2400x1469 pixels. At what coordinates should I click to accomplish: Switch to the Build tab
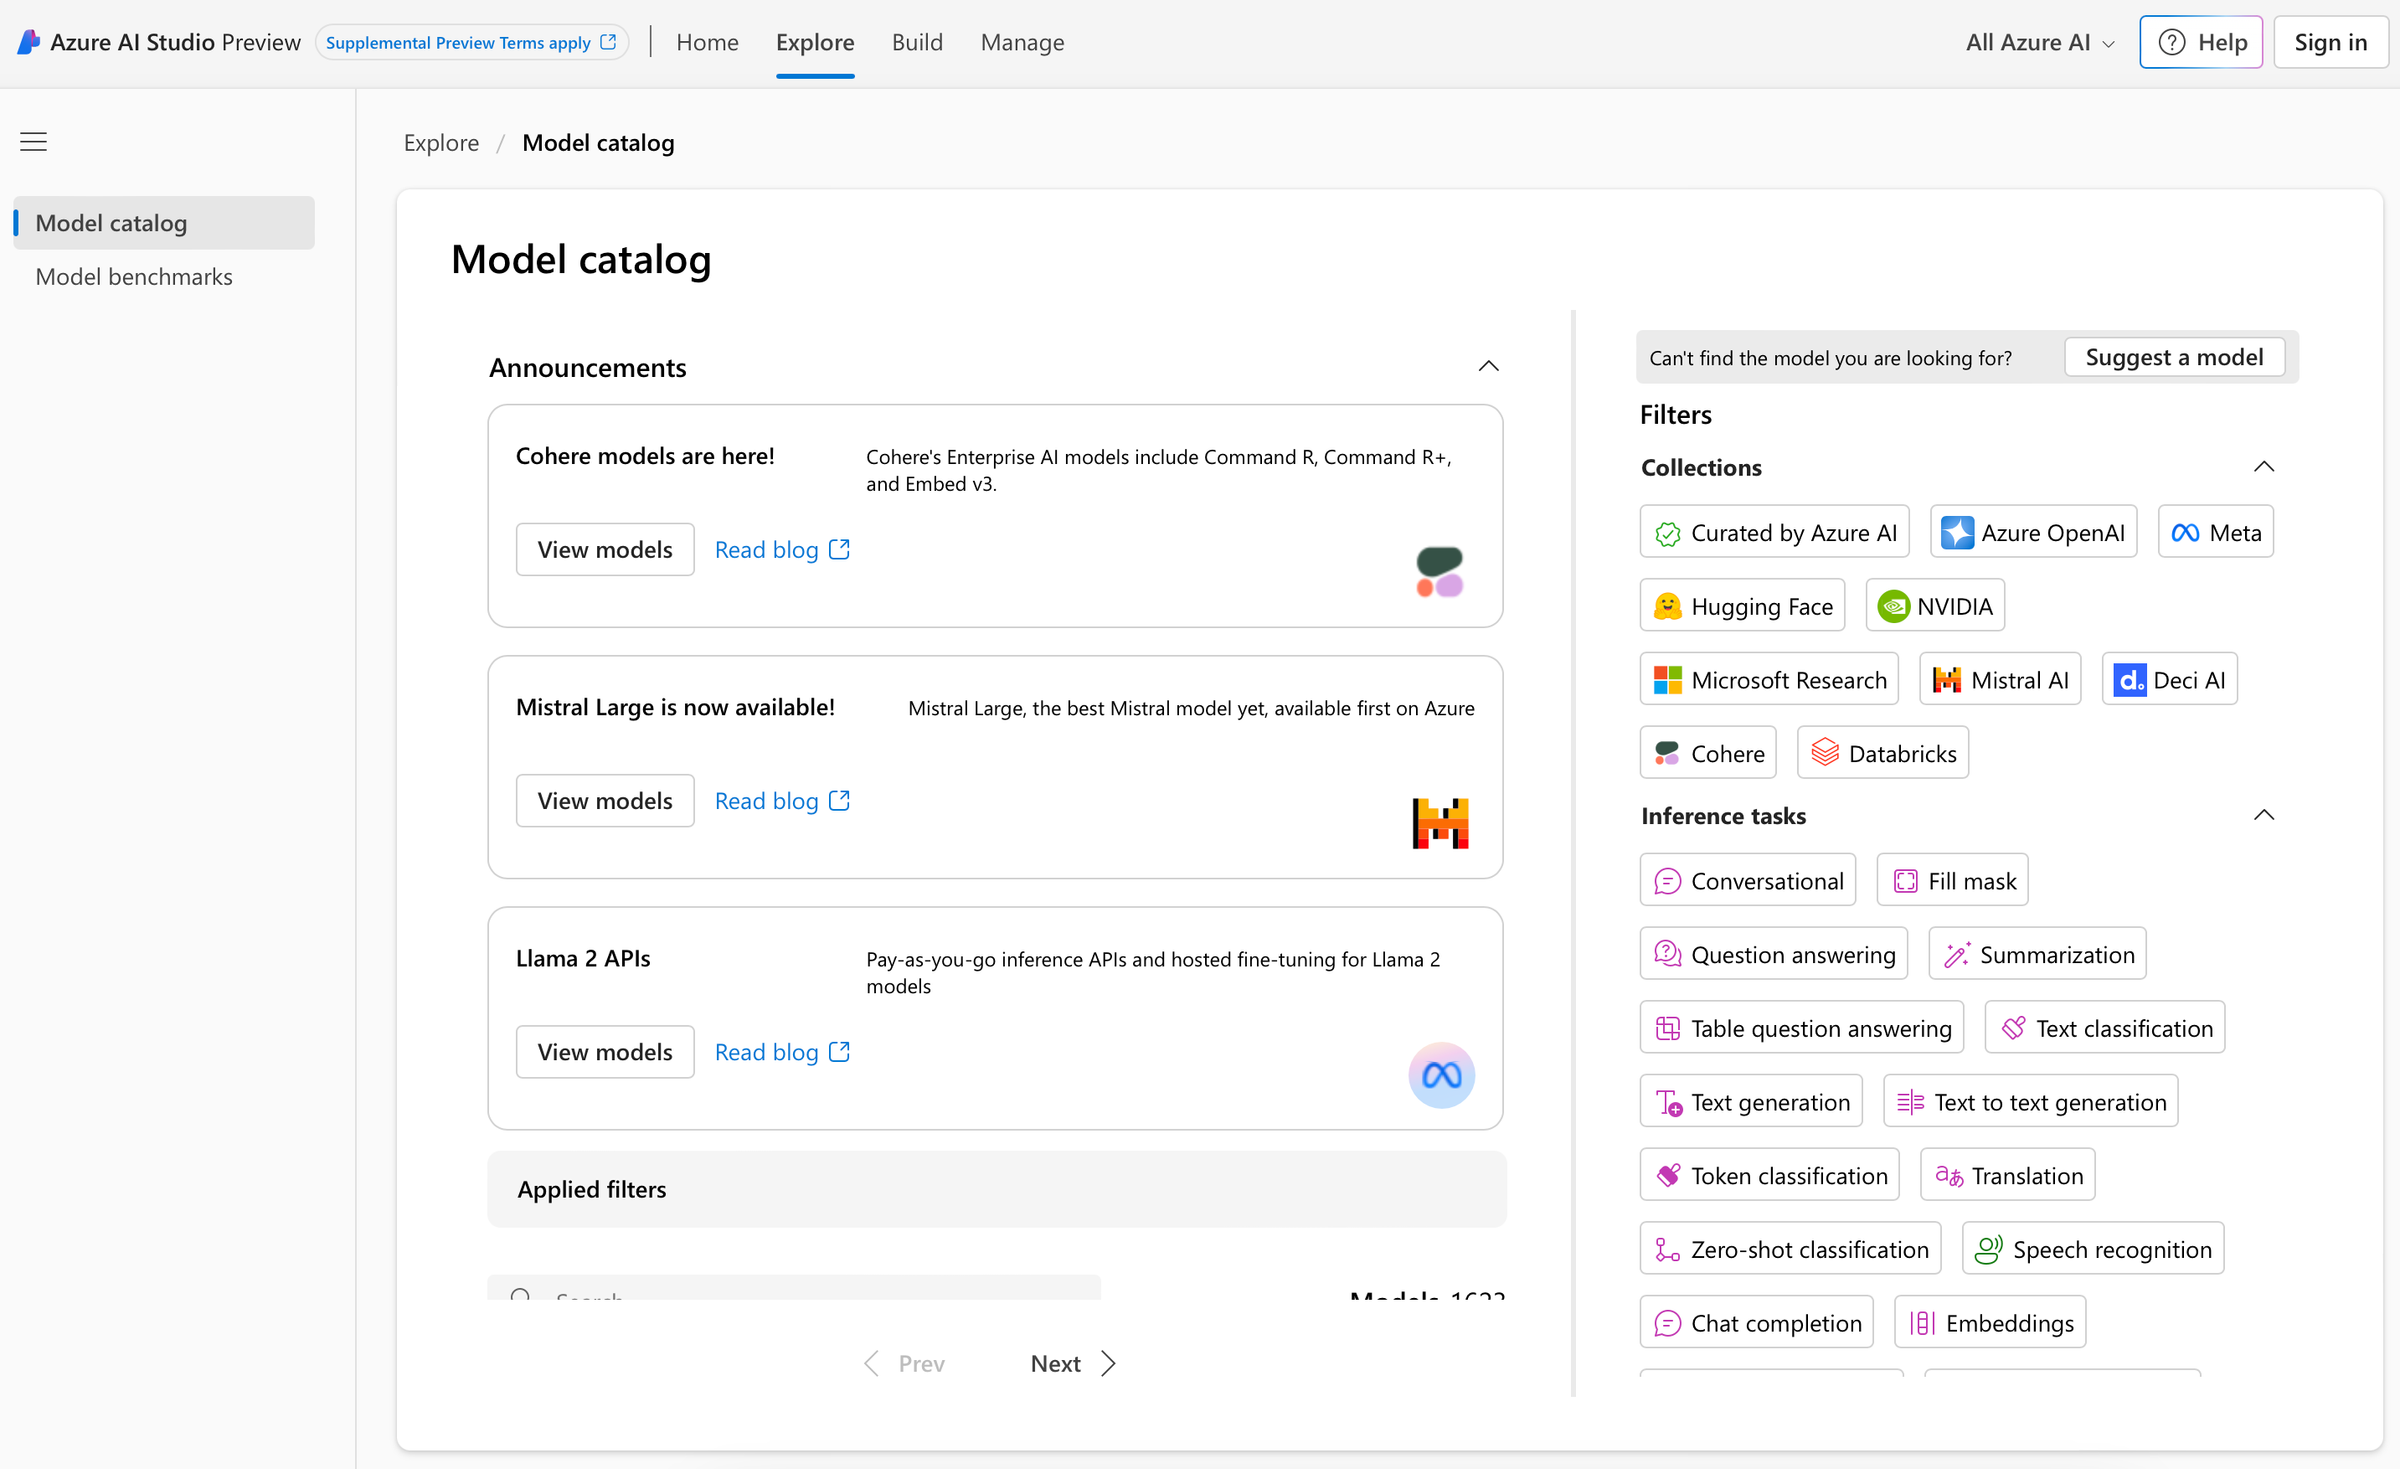[917, 42]
